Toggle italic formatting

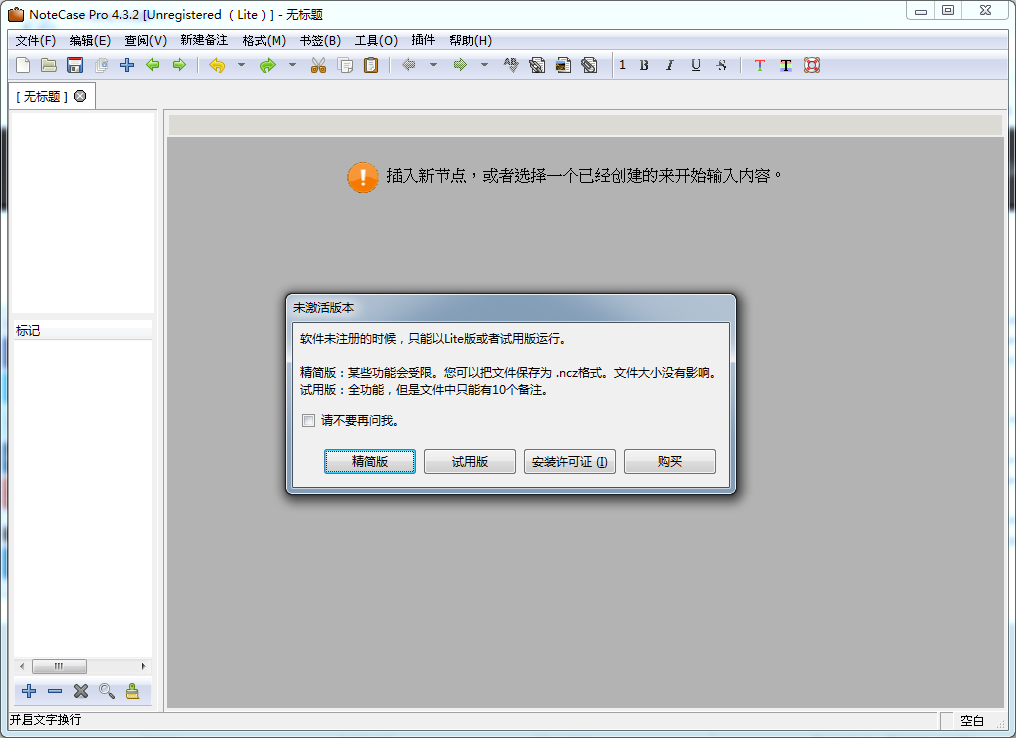pyautogui.click(x=669, y=65)
